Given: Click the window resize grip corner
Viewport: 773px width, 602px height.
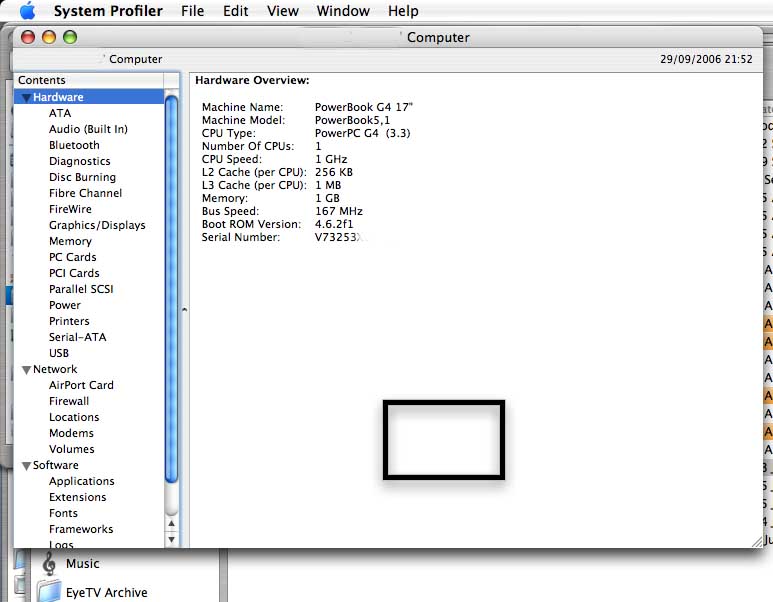Looking at the screenshot, I should click(757, 542).
